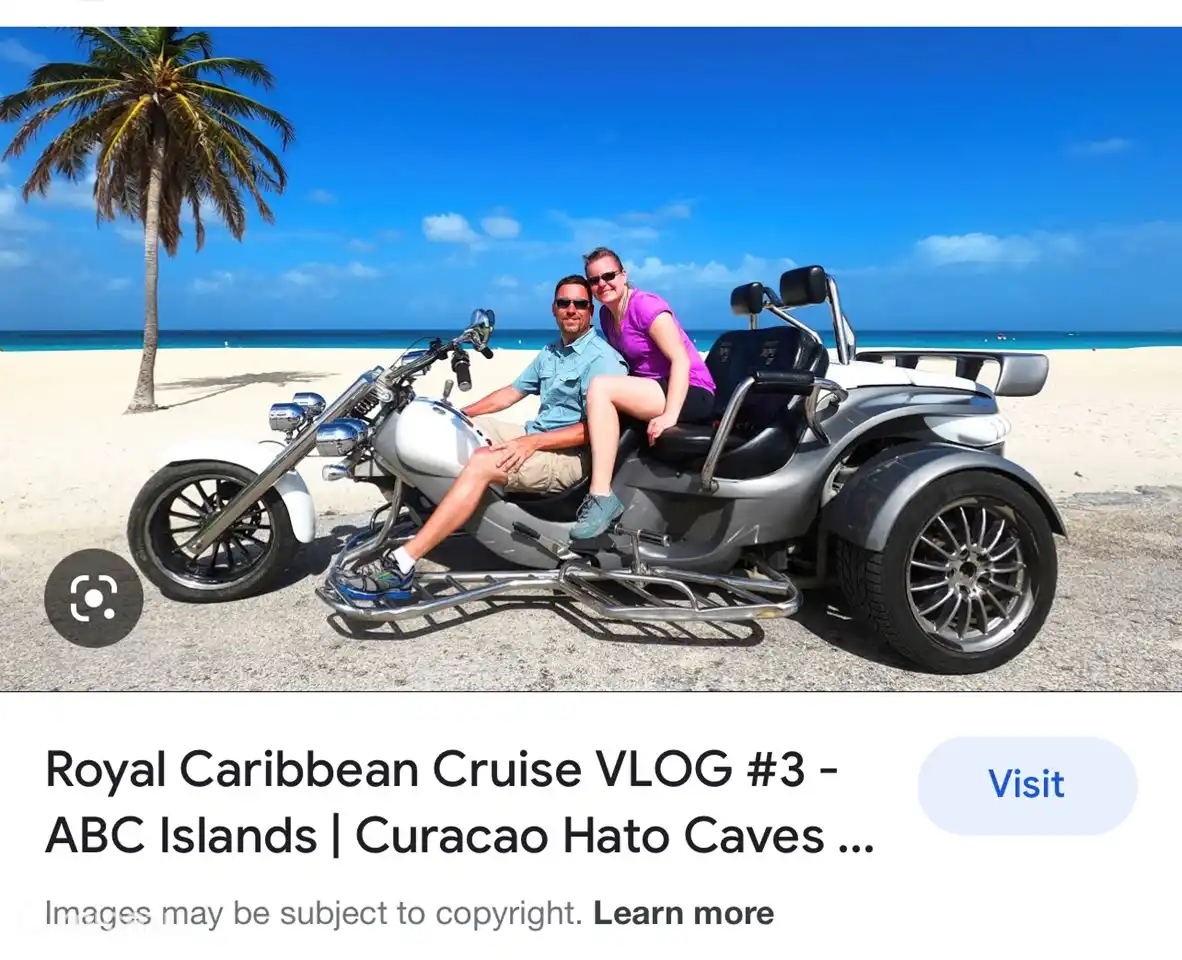This screenshot has height=960, width=1182.
Task: Tap the trike beach photo preview
Action: (x=591, y=359)
